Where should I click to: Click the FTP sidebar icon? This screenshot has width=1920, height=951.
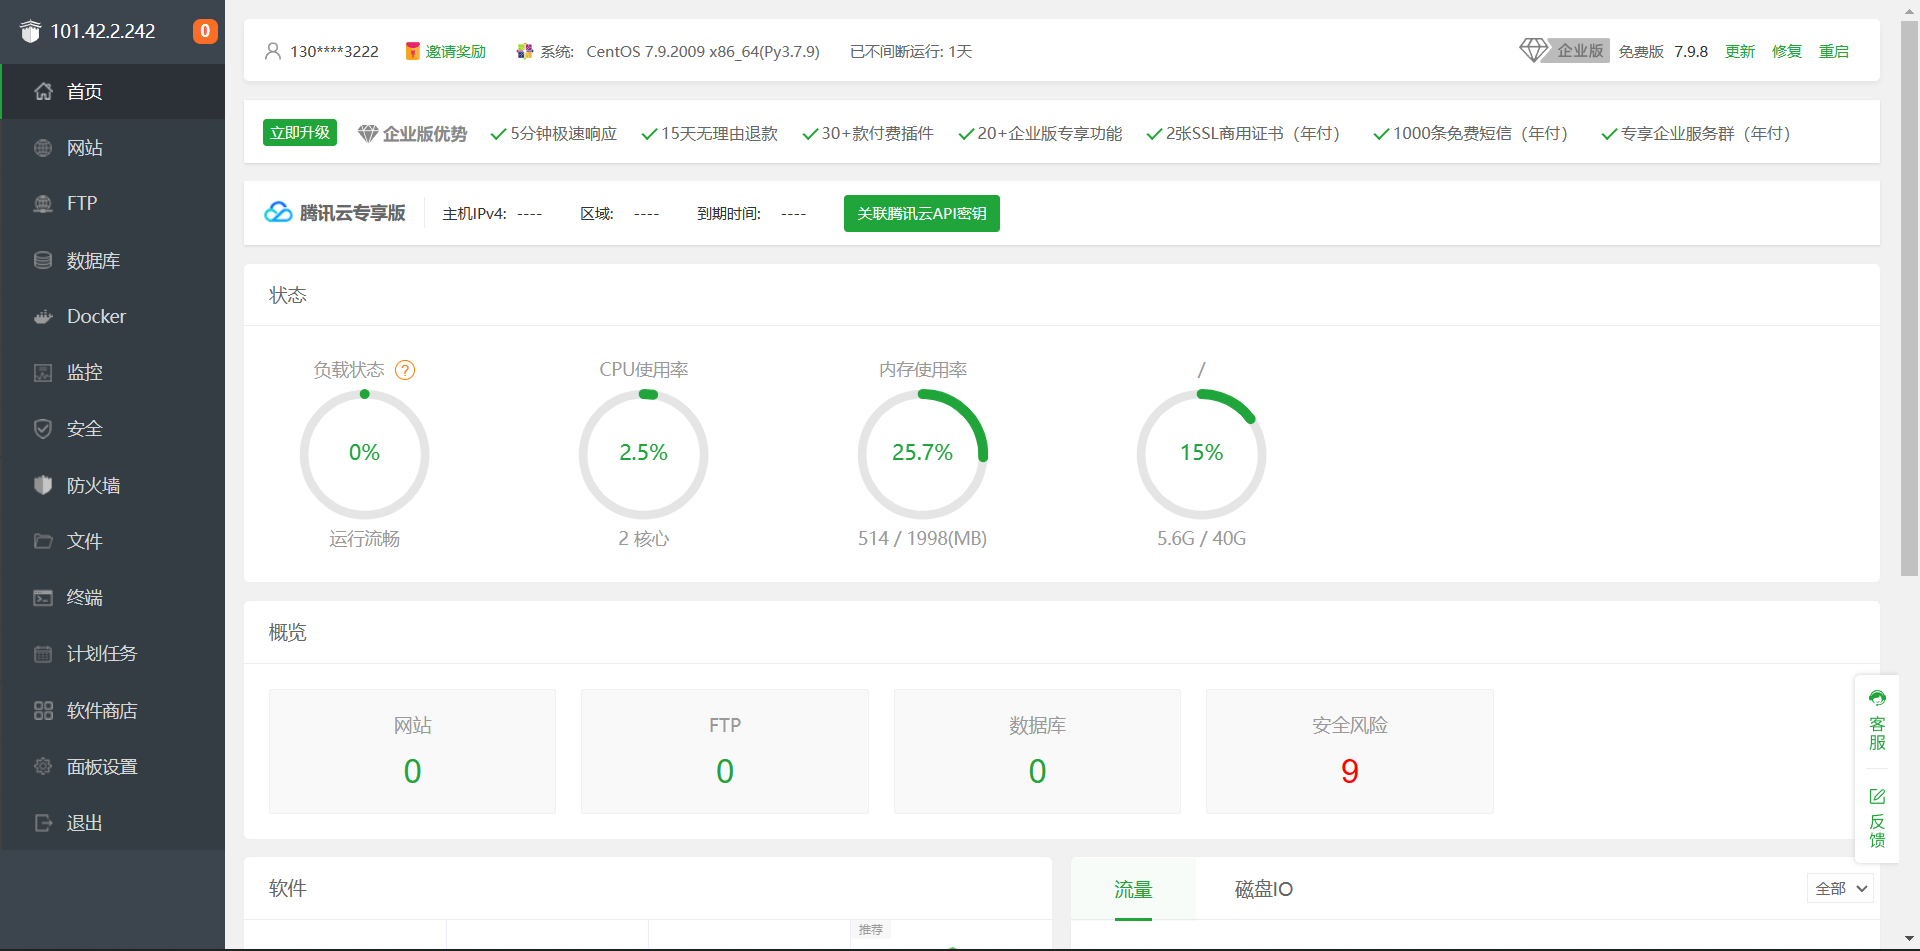pyautogui.click(x=43, y=204)
